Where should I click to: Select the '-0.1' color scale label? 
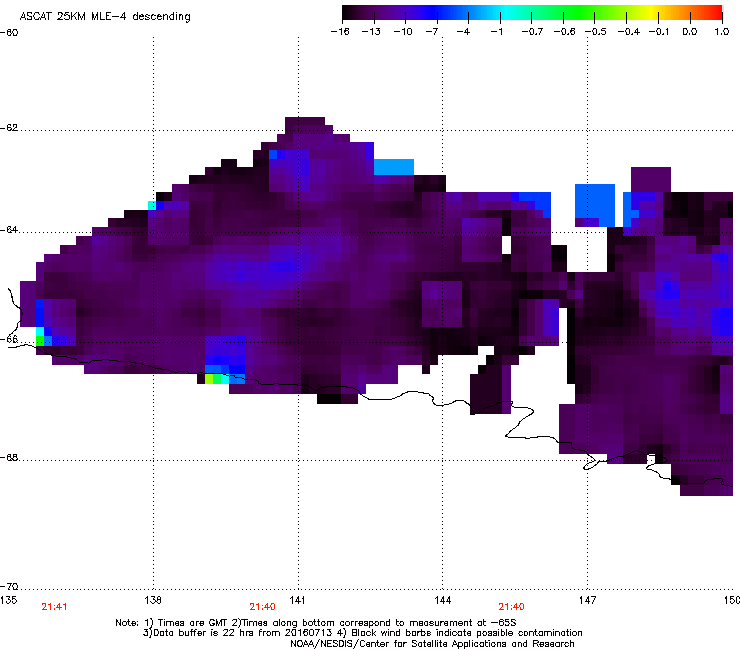pyautogui.click(x=659, y=32)
